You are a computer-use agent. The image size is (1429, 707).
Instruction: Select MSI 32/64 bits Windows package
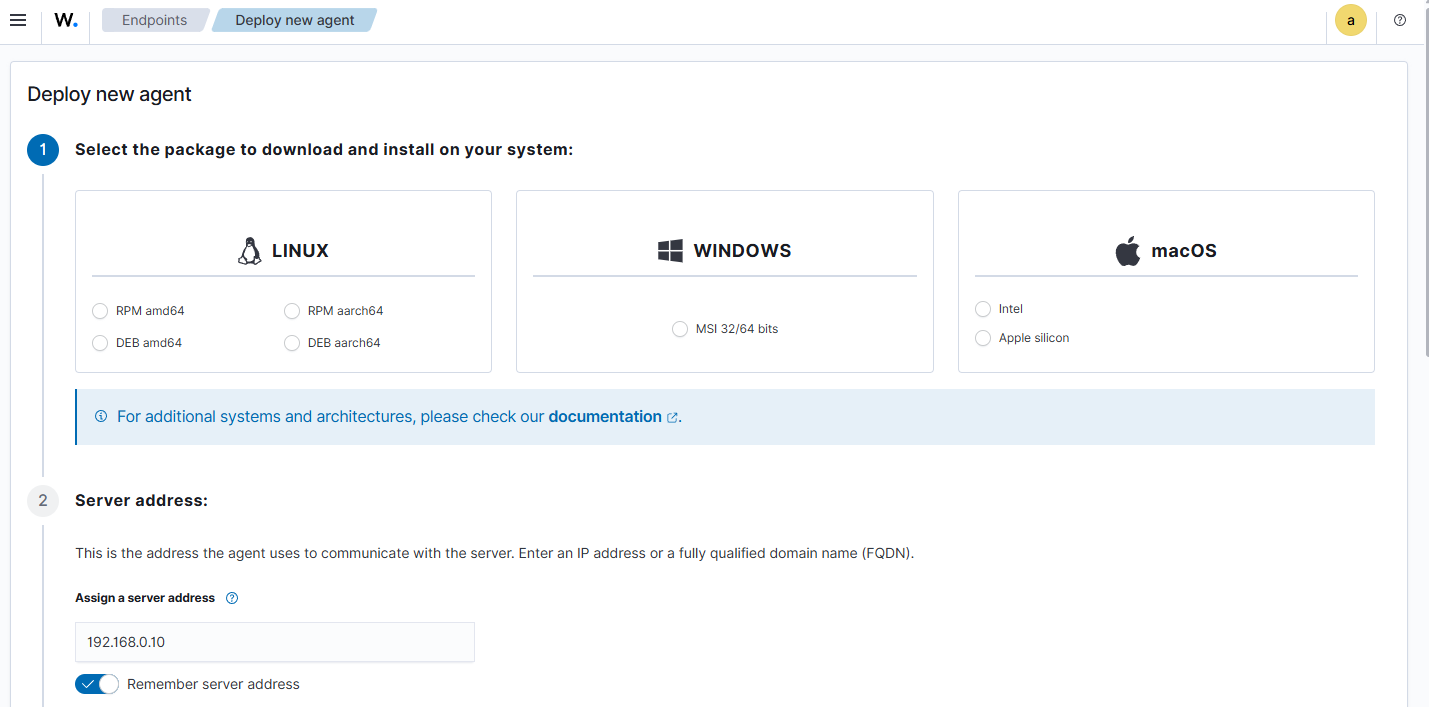(680, 329)
